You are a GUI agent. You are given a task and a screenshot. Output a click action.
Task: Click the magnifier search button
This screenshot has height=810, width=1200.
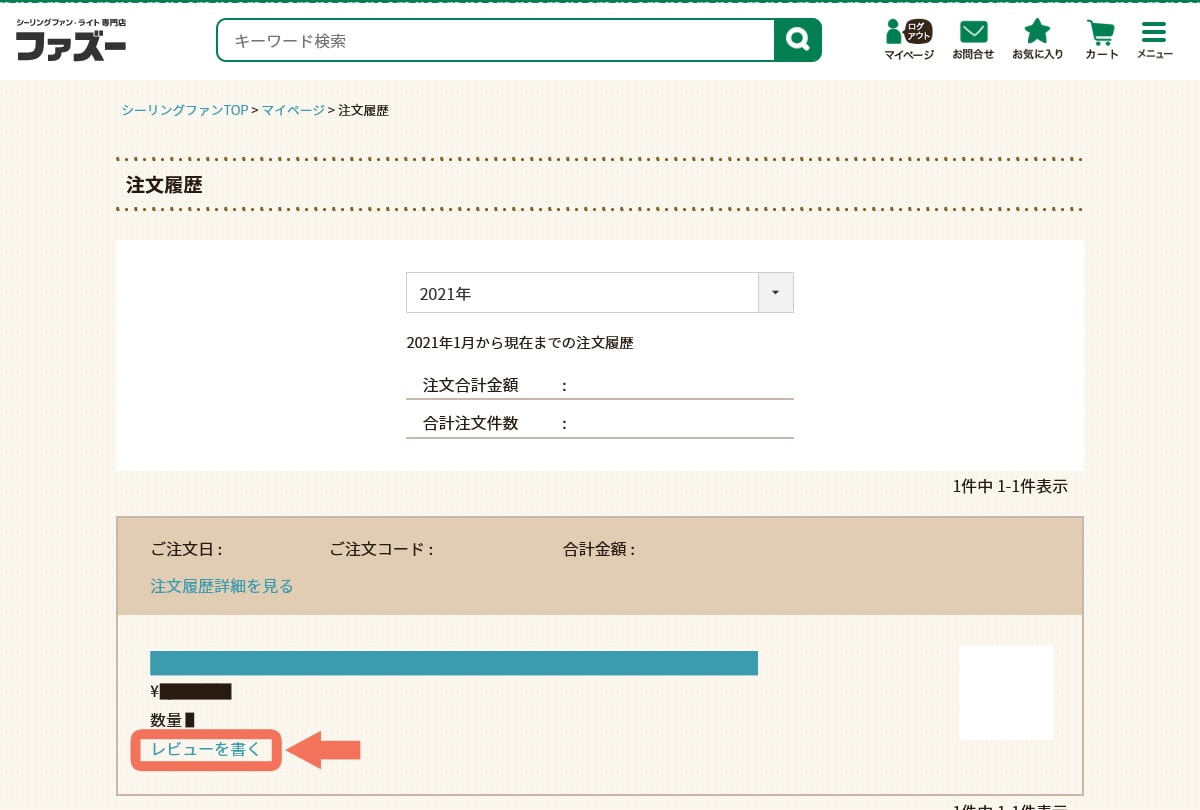pyautogui.click(x=797, y=40)
